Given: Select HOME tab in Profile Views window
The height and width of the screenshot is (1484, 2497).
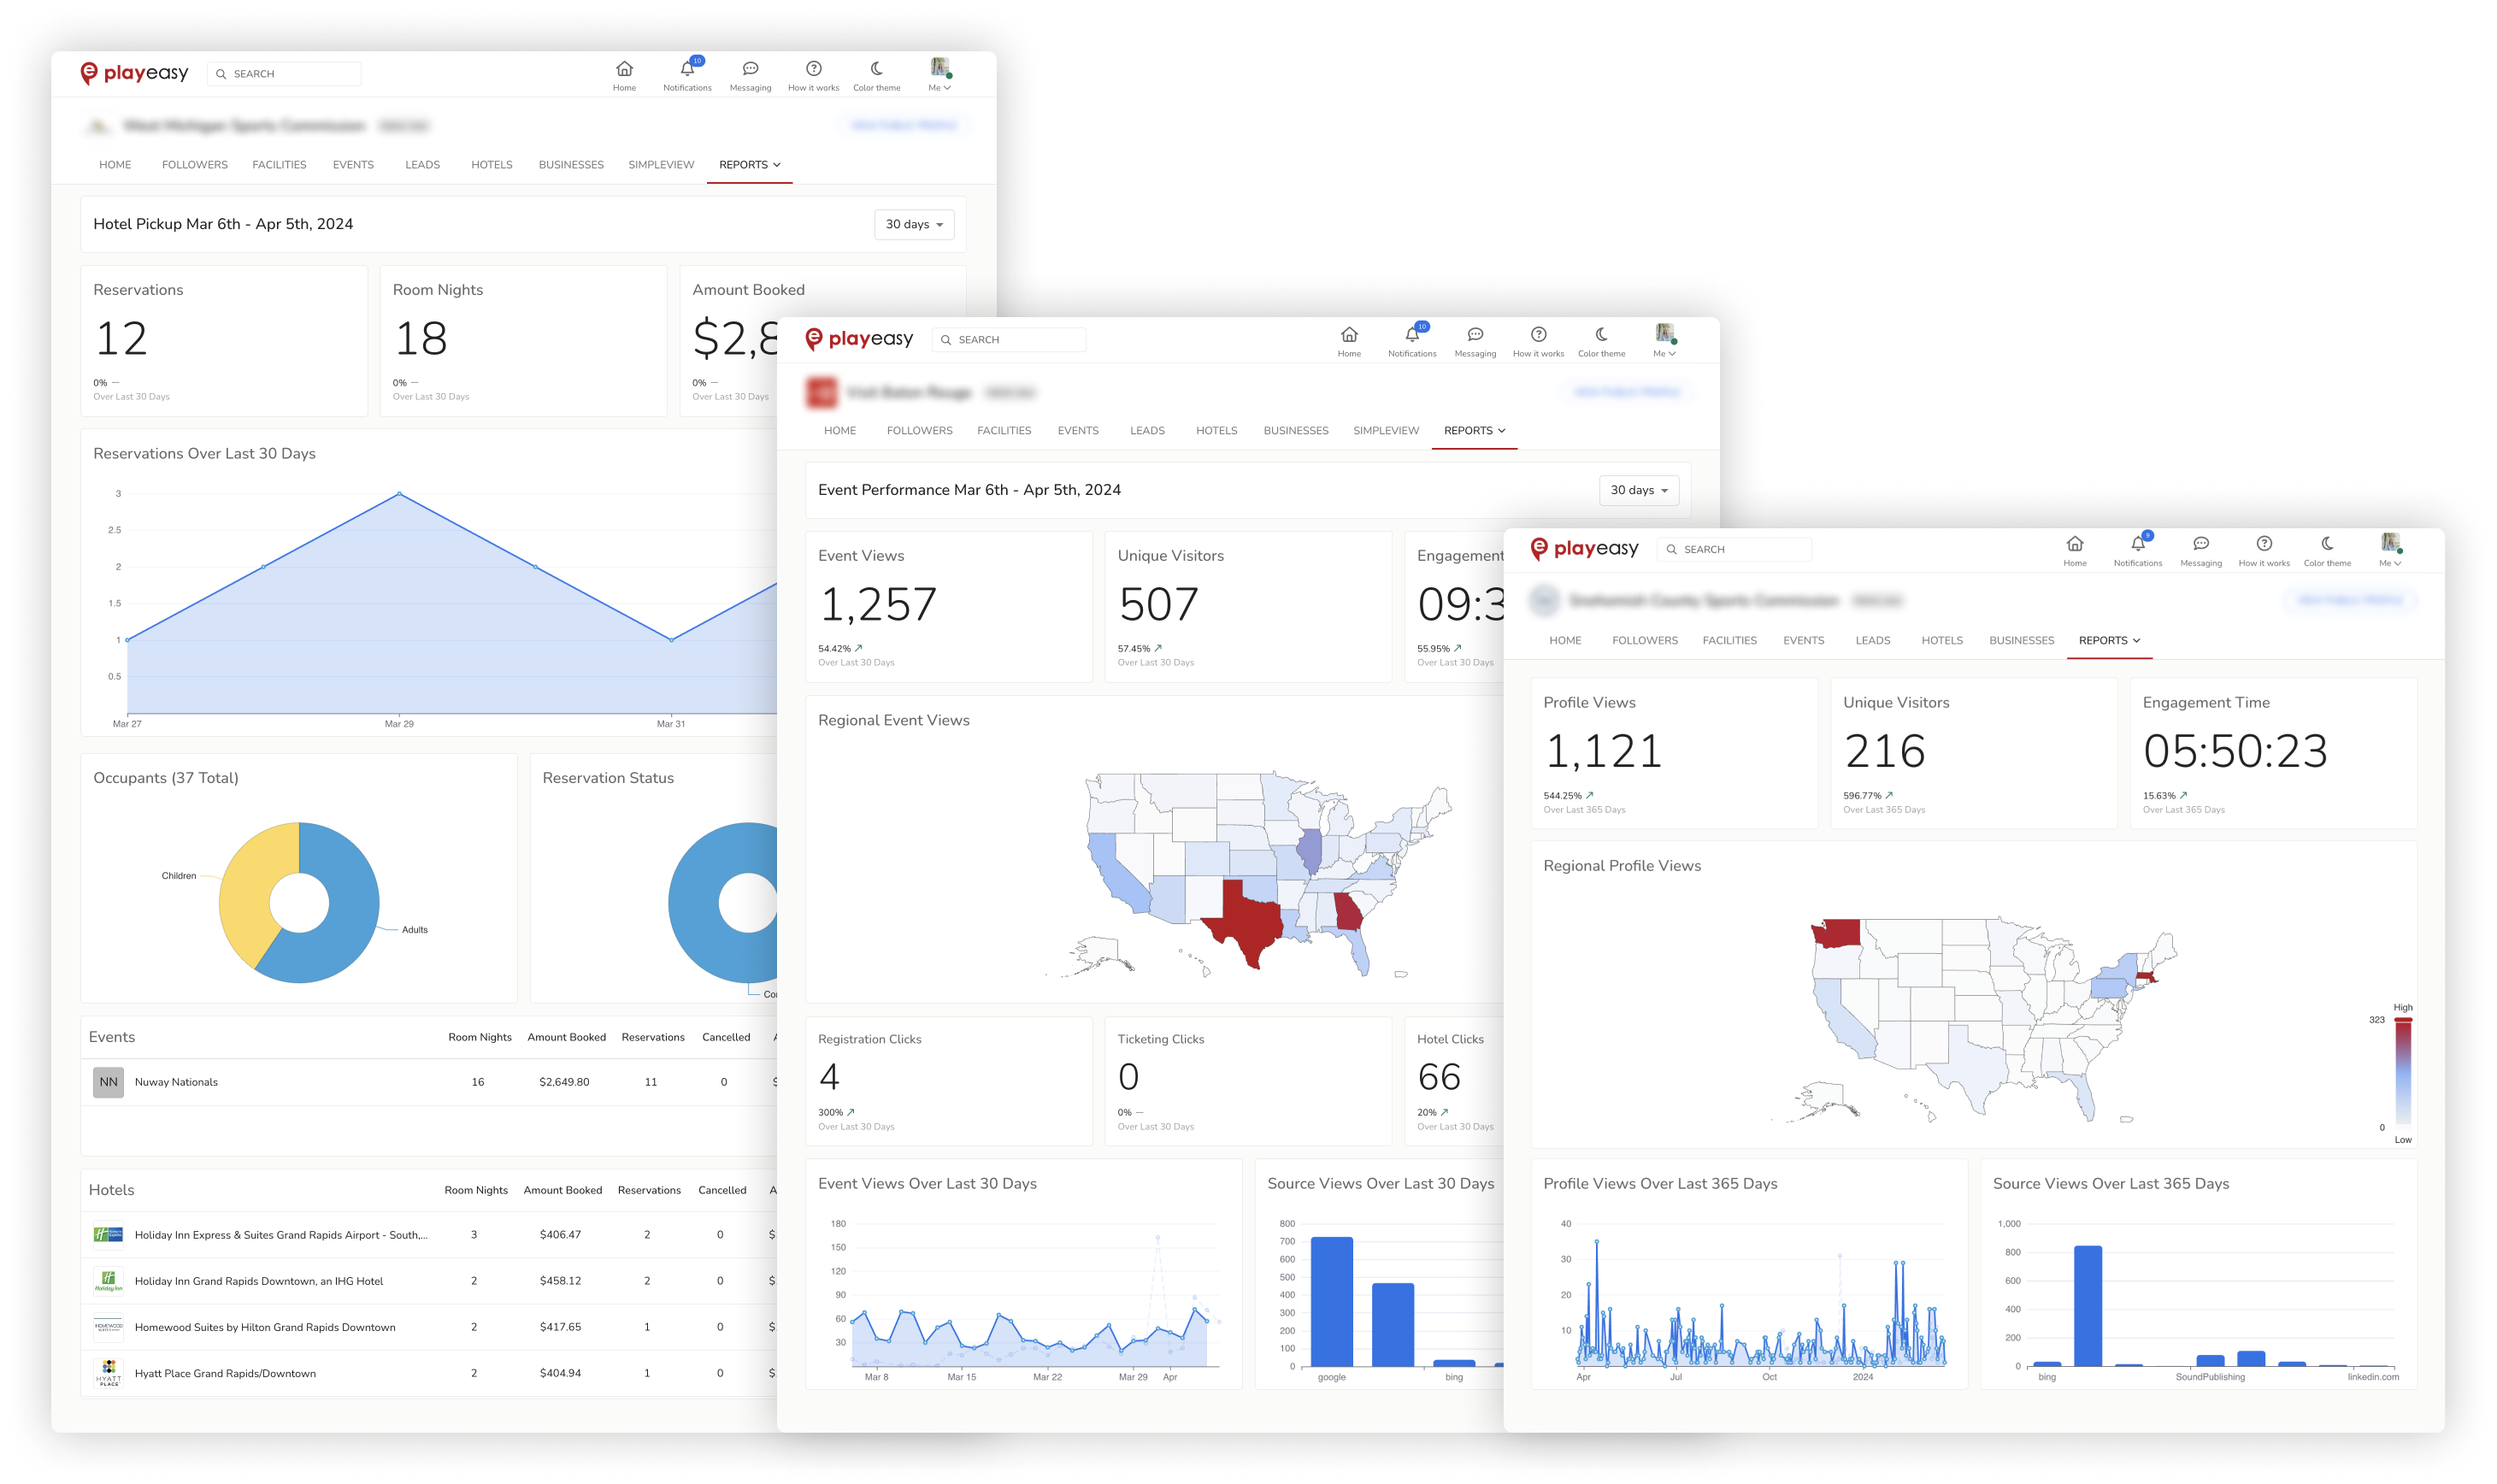Looking at the screenshot, I should tap(1565, 641).
